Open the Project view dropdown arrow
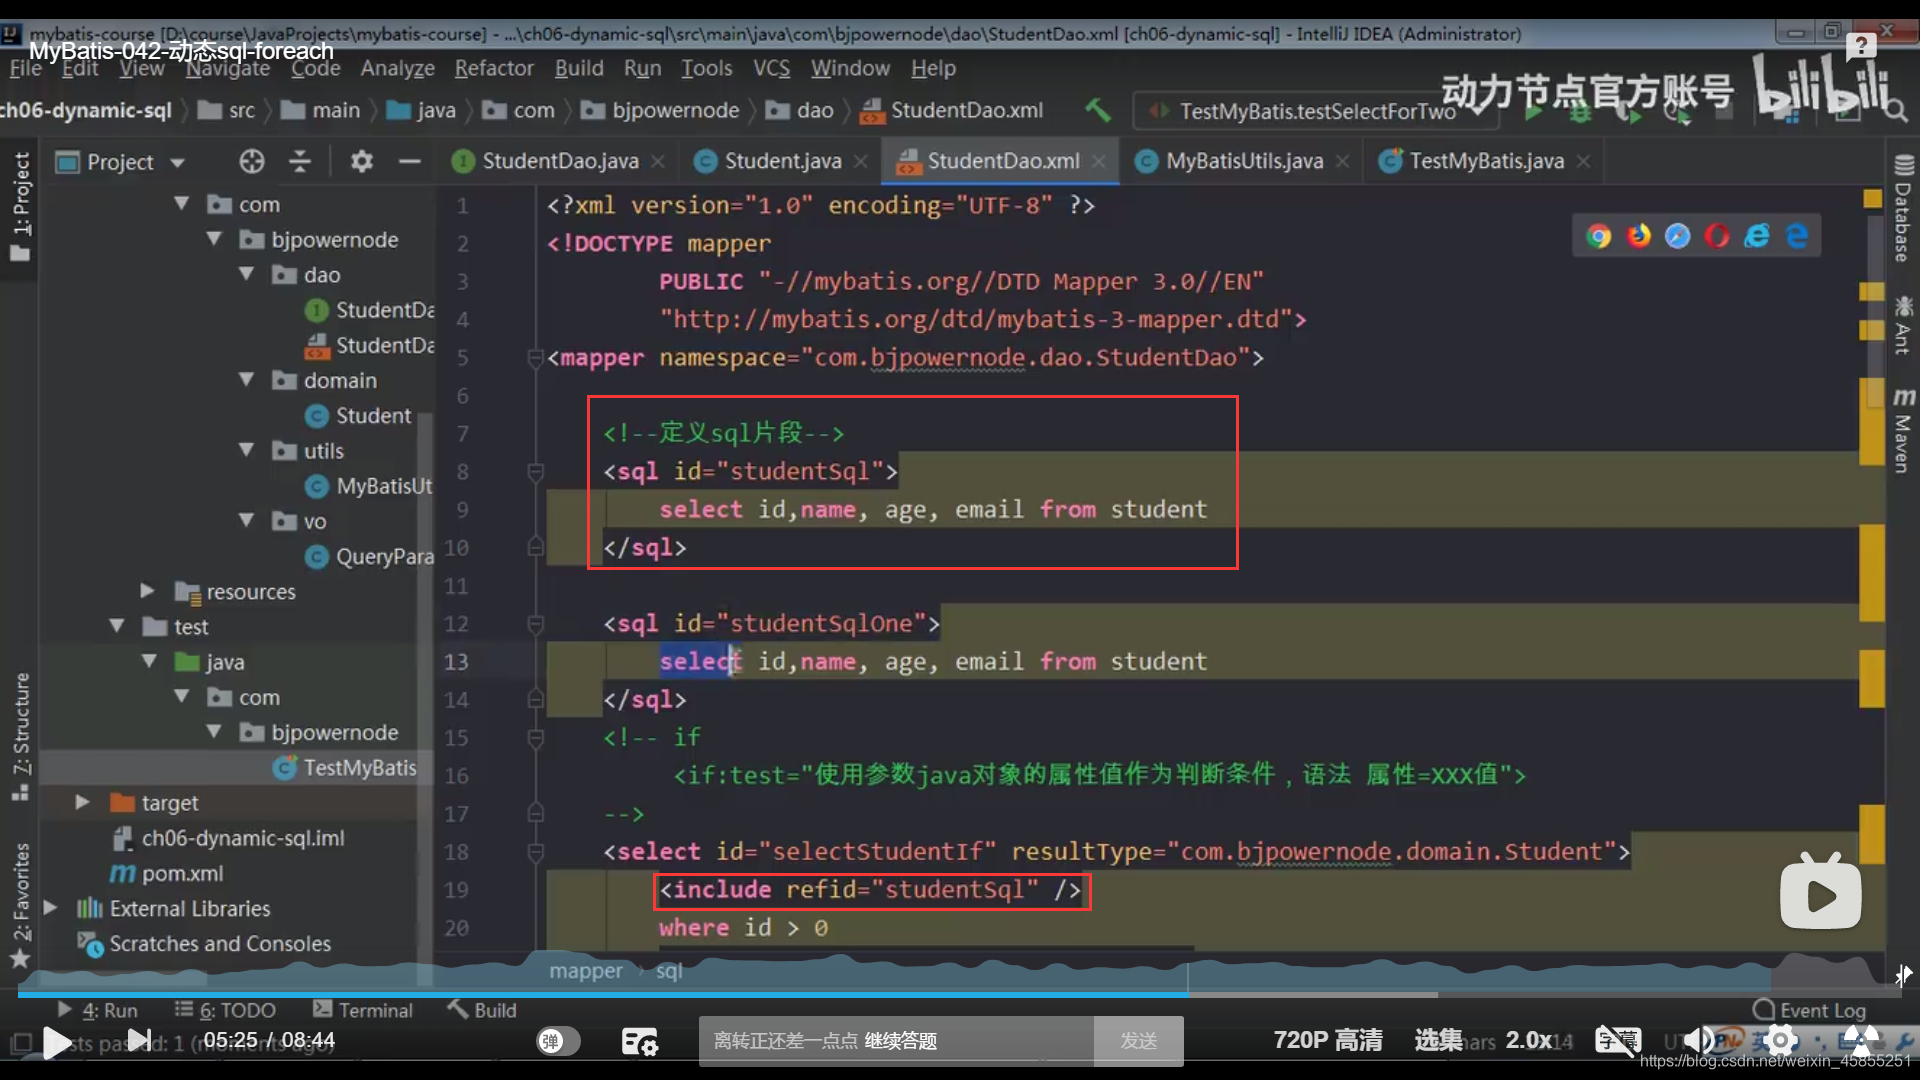Viewport: 1920px width, 1080px height. (178, 162)
